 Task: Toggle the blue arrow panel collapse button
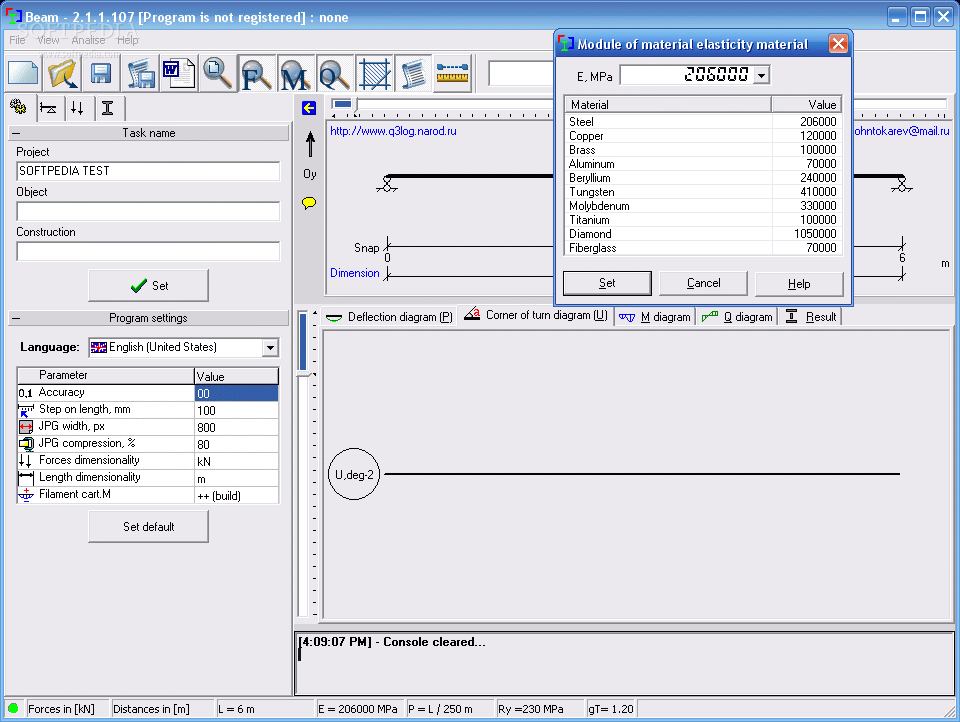(x=307, y=108)
